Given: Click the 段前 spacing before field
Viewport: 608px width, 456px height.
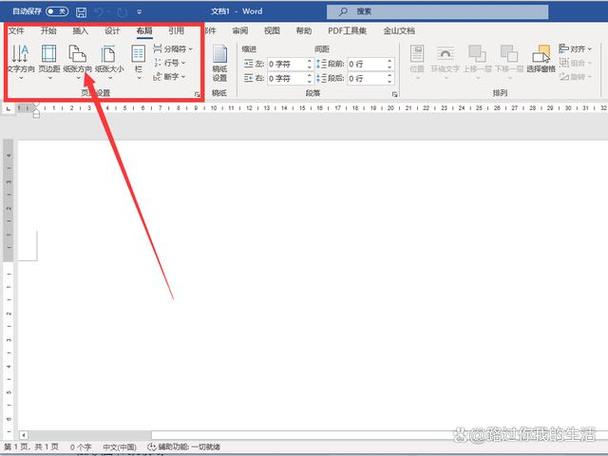Looking at the screenshot, I should point(368,64).
